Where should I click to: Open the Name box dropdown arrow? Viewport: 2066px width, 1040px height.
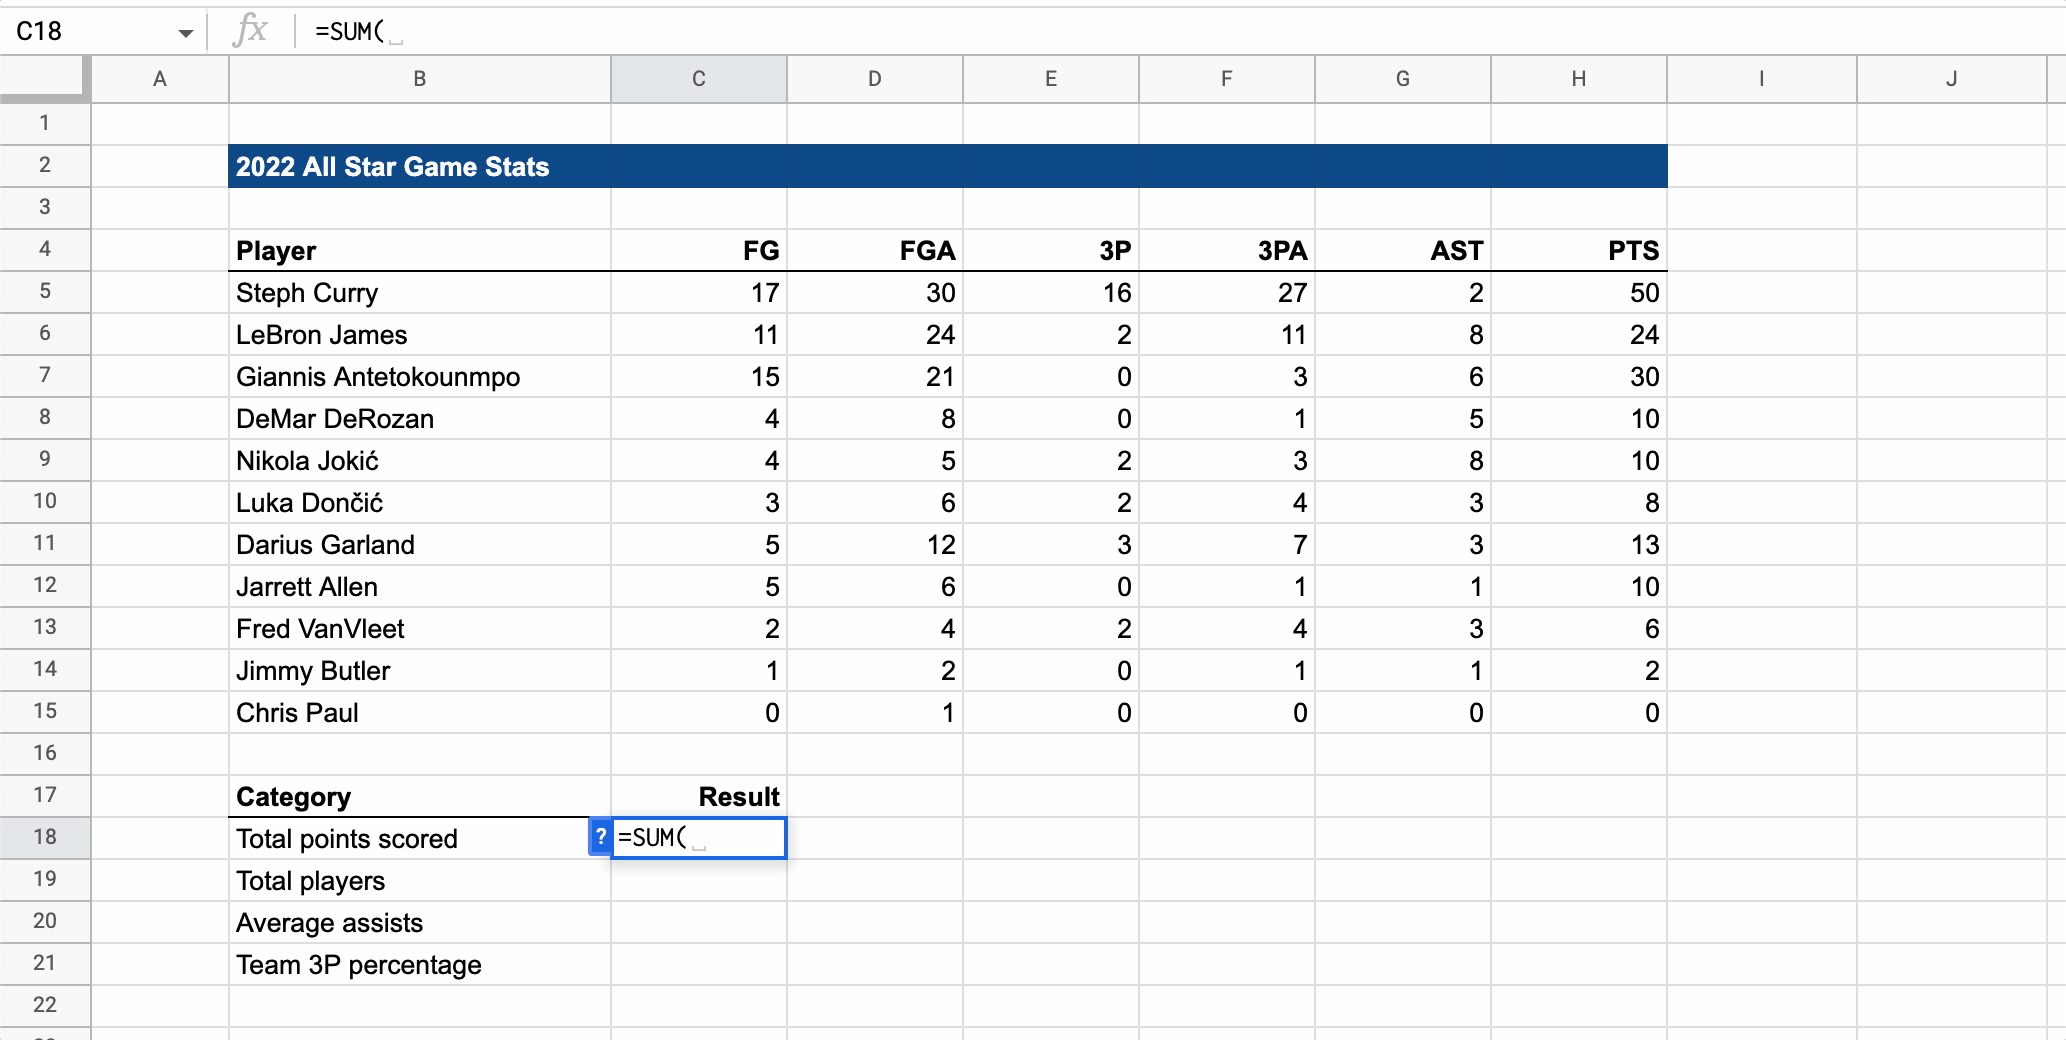(185, 33)
